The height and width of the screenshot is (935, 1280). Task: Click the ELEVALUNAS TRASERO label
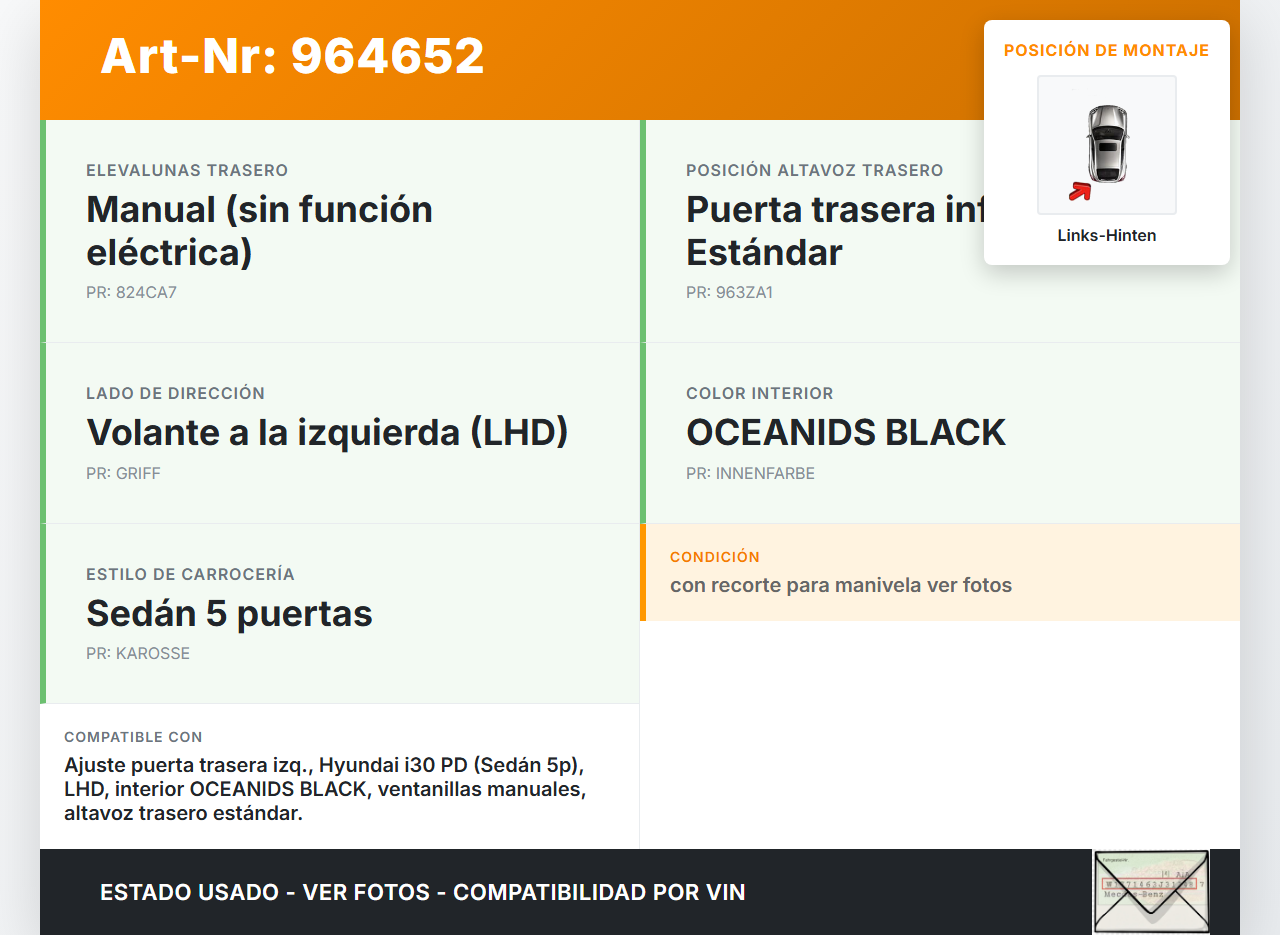(x=187, y=171)
